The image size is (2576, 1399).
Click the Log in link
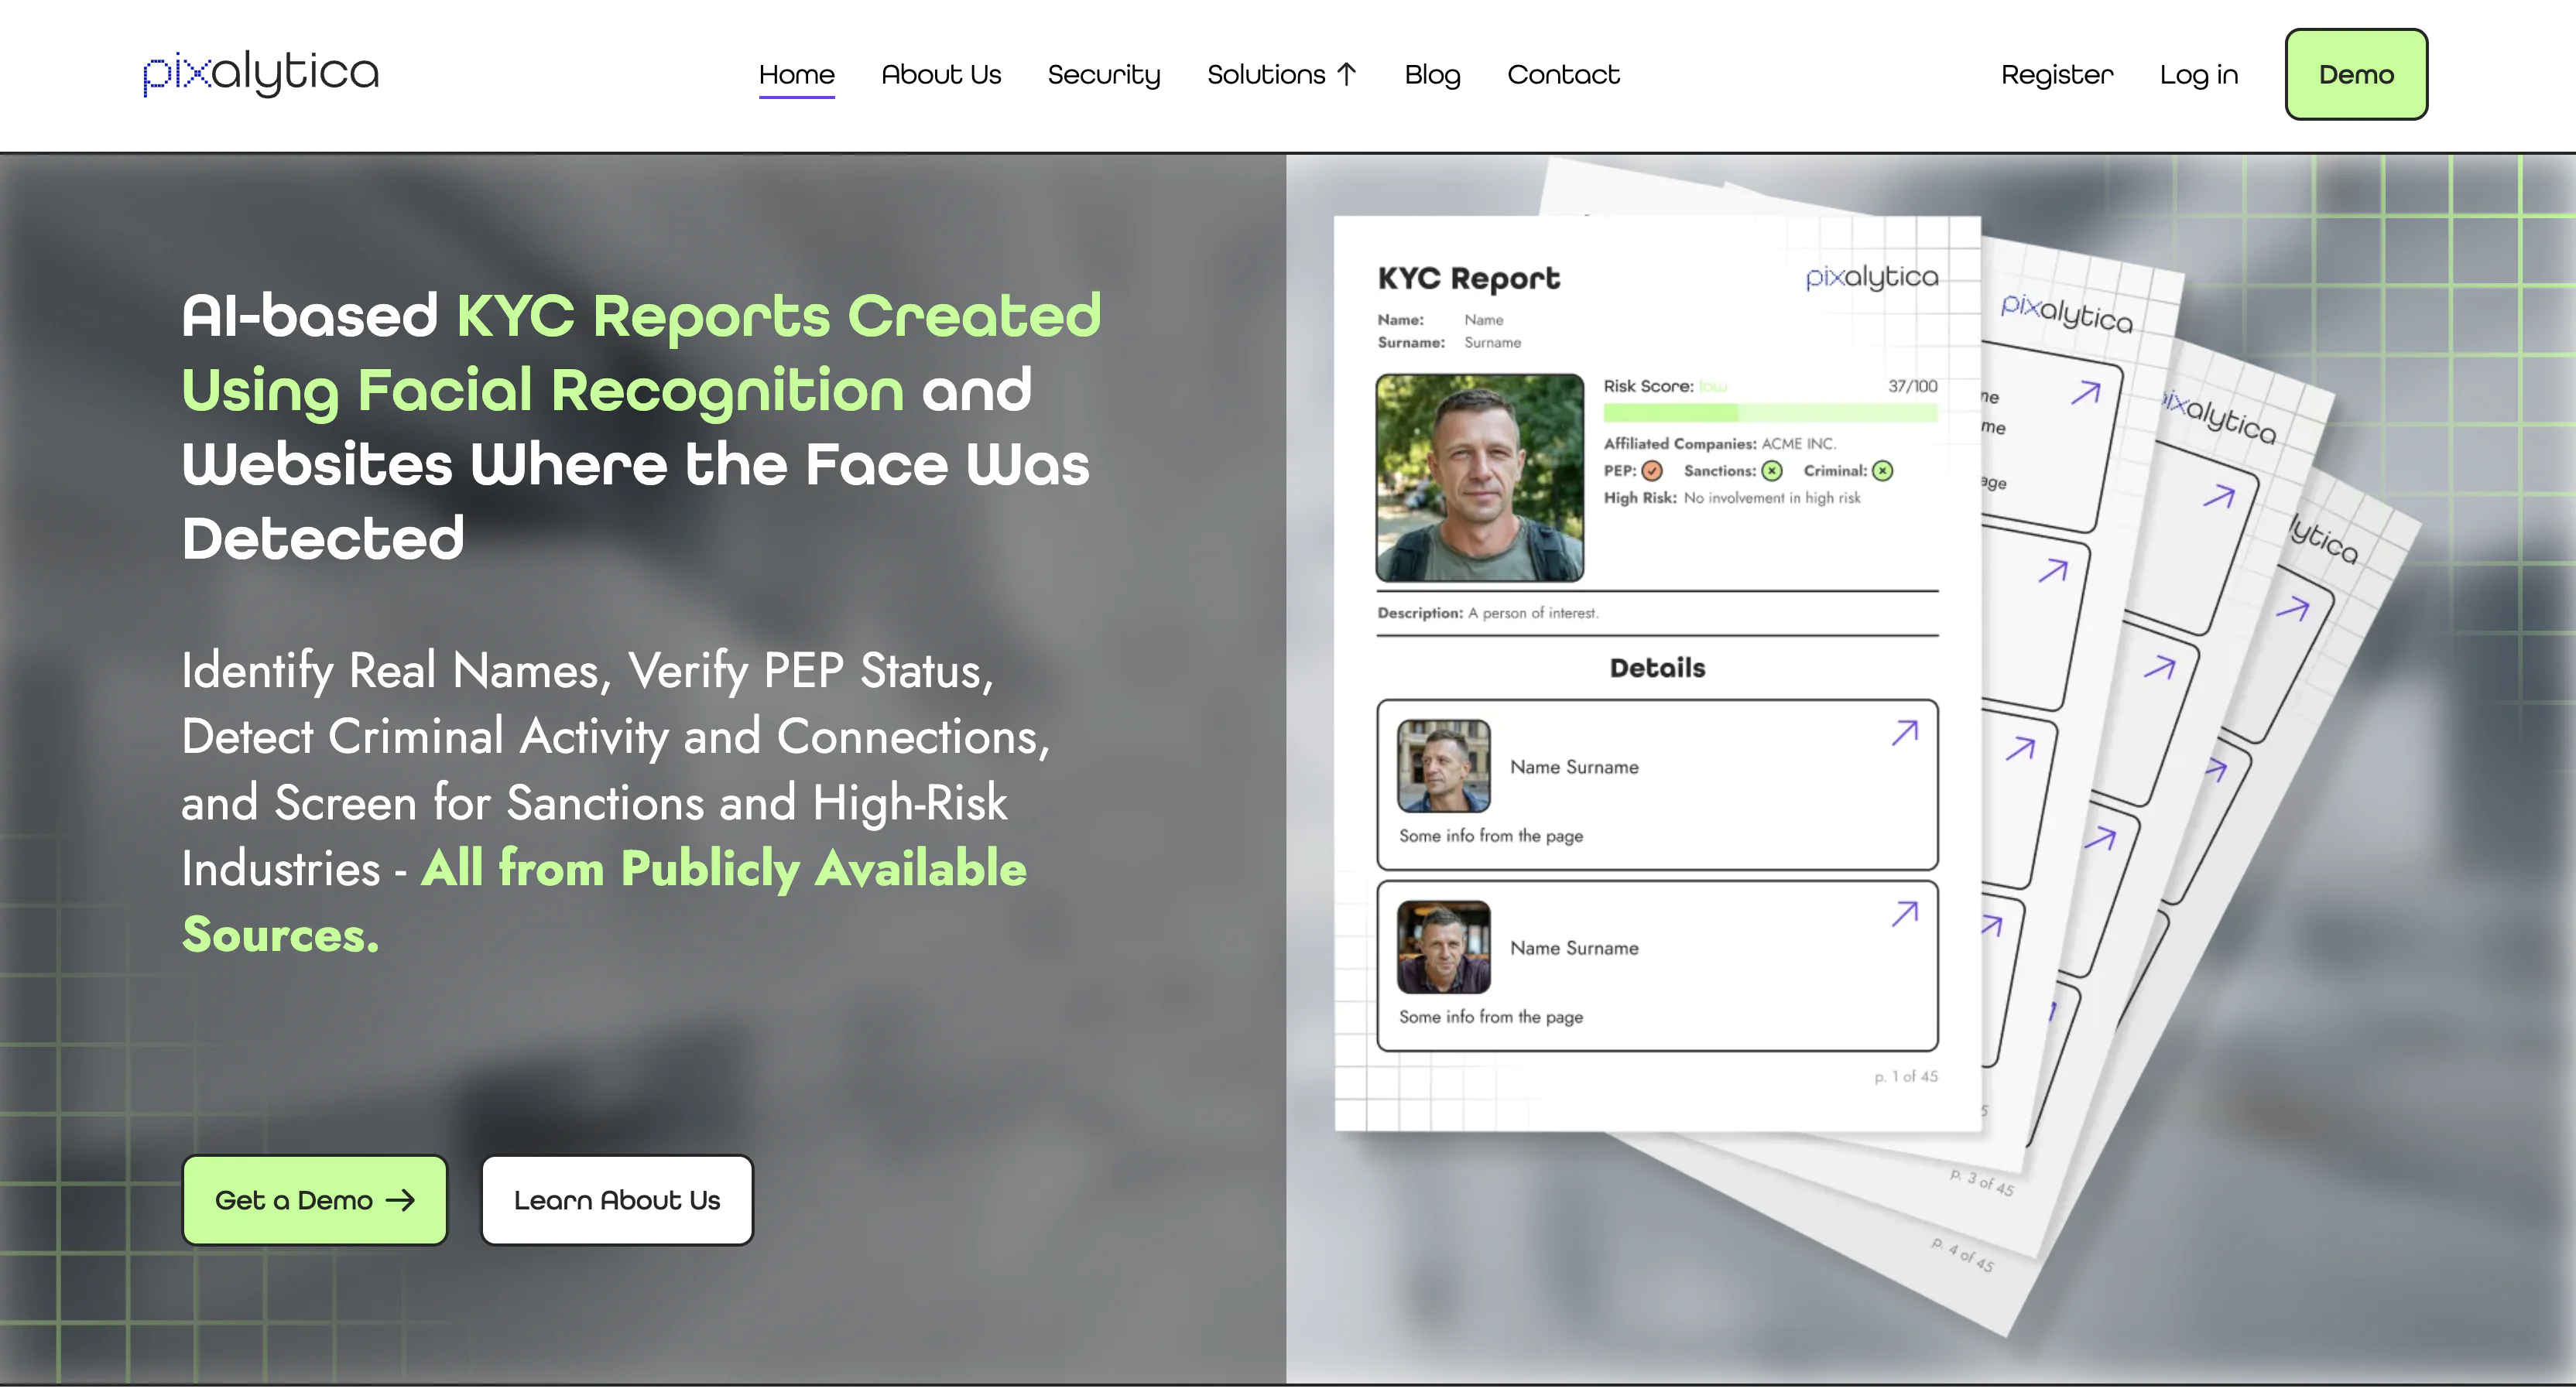2198,75
